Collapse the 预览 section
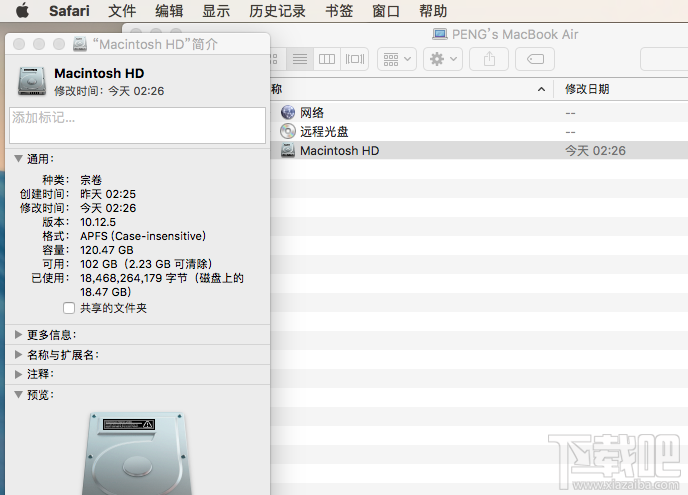 pos(18,395)
